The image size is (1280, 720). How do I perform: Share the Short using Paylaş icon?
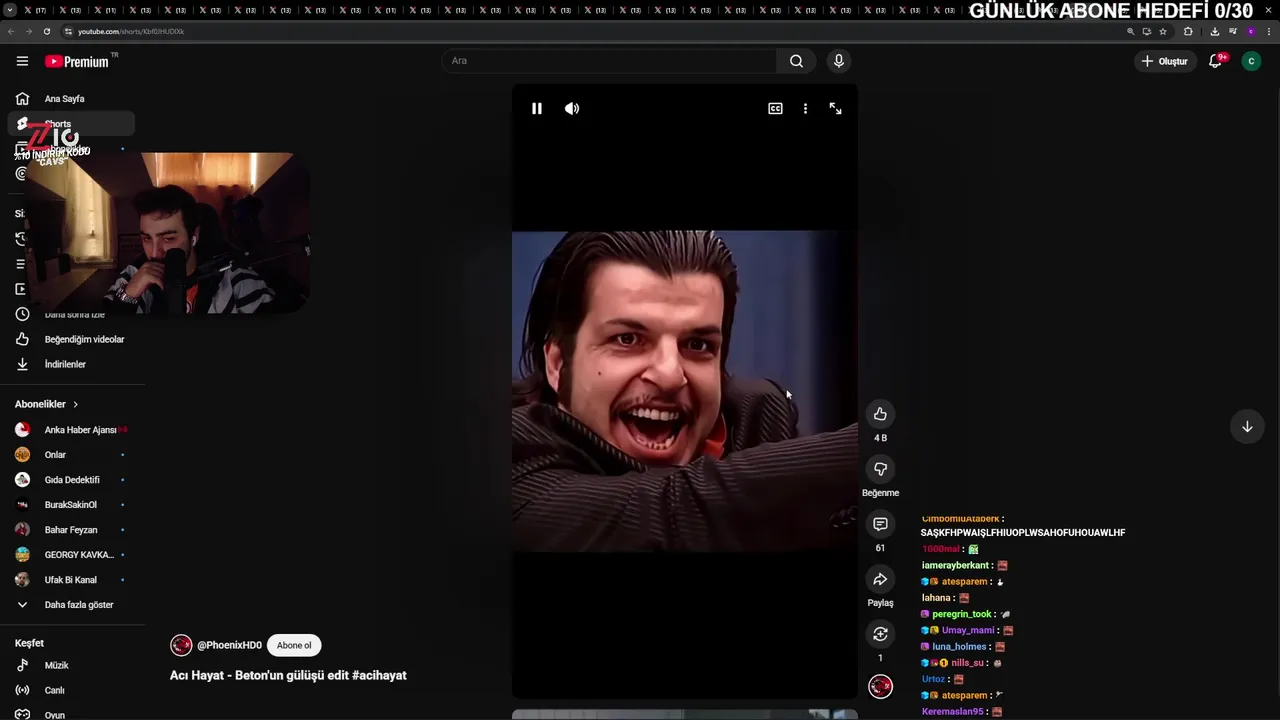(x=880, y=579)
